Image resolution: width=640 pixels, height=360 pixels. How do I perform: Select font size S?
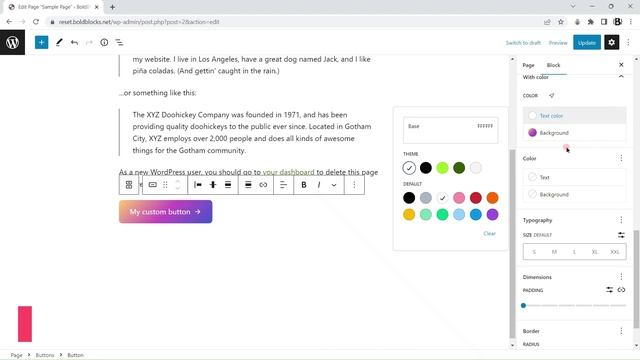tap(534, 252)
